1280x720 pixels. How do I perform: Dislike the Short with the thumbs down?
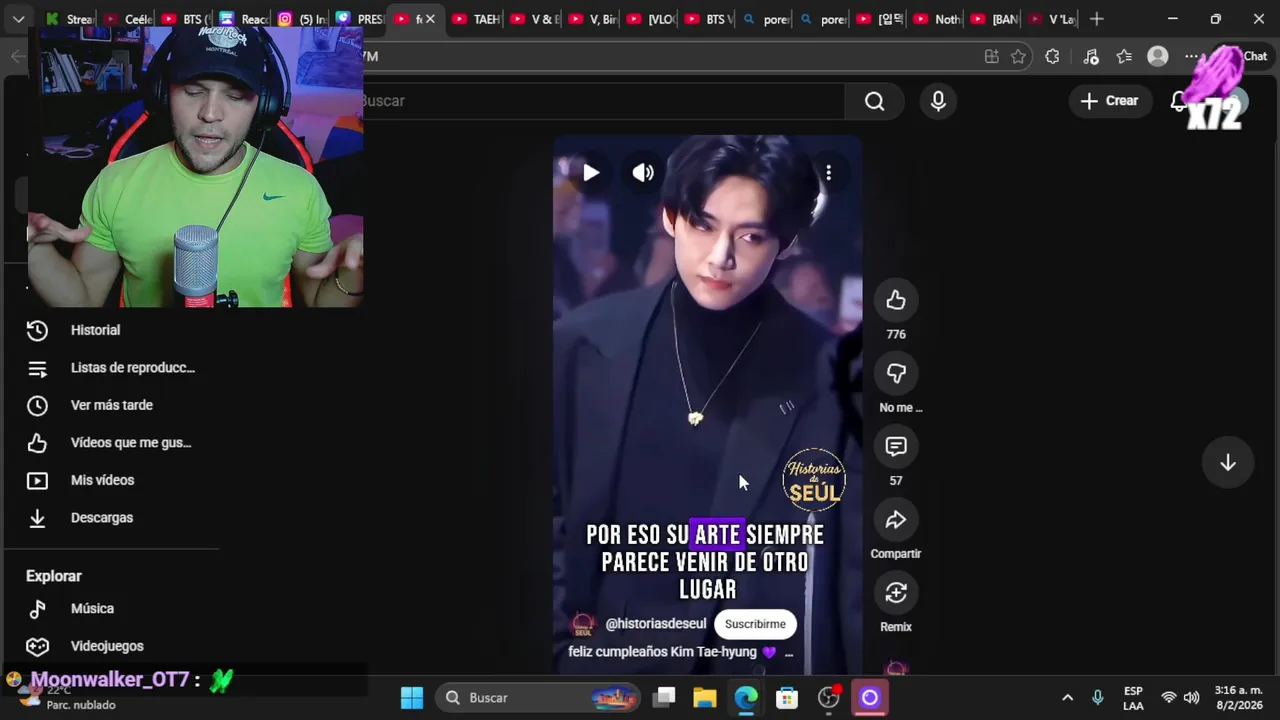click(x=896, y=373)
